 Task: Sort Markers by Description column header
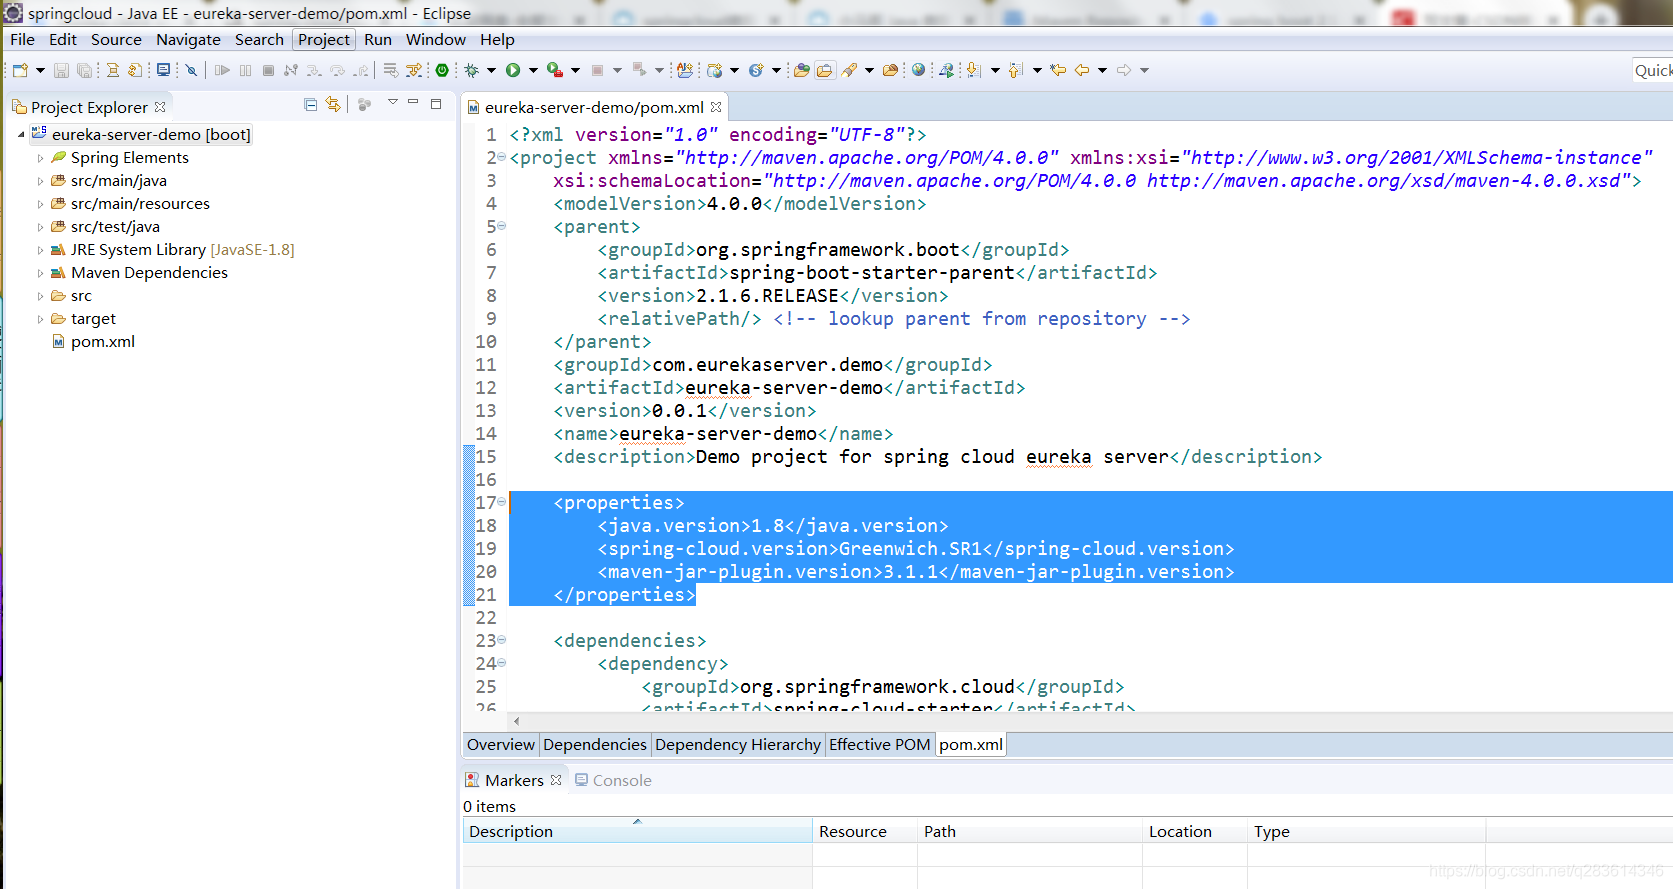tap(637, 831)
